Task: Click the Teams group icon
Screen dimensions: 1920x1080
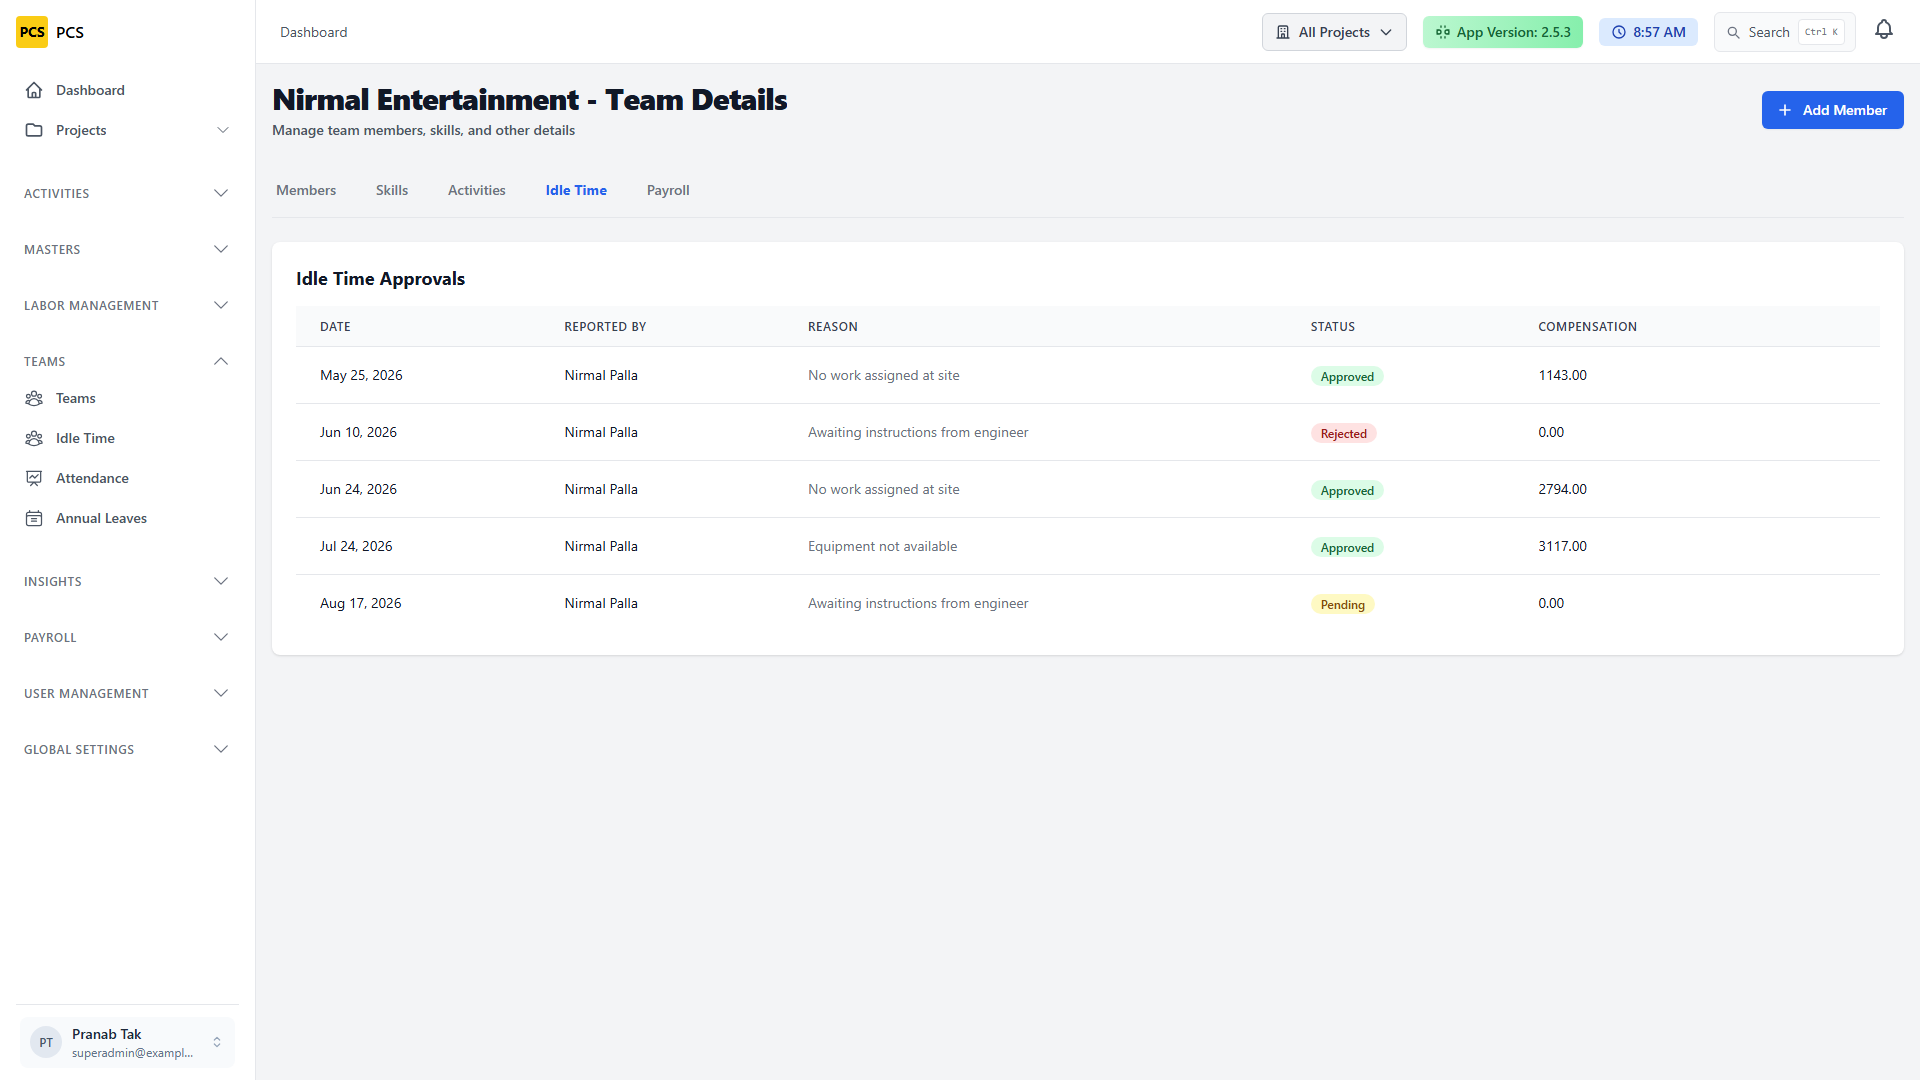Action: (x=34, y=398)
